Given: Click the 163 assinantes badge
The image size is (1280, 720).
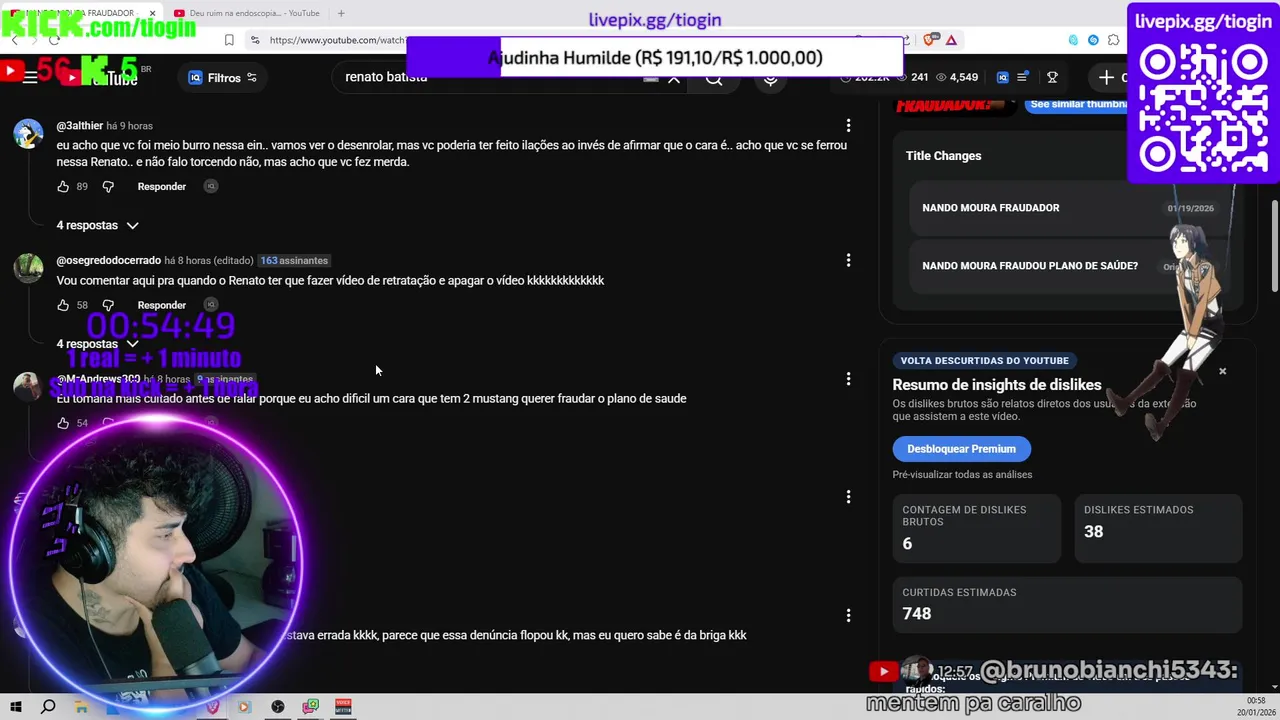Looking at the screenshot, I should (x=294, y=260).
